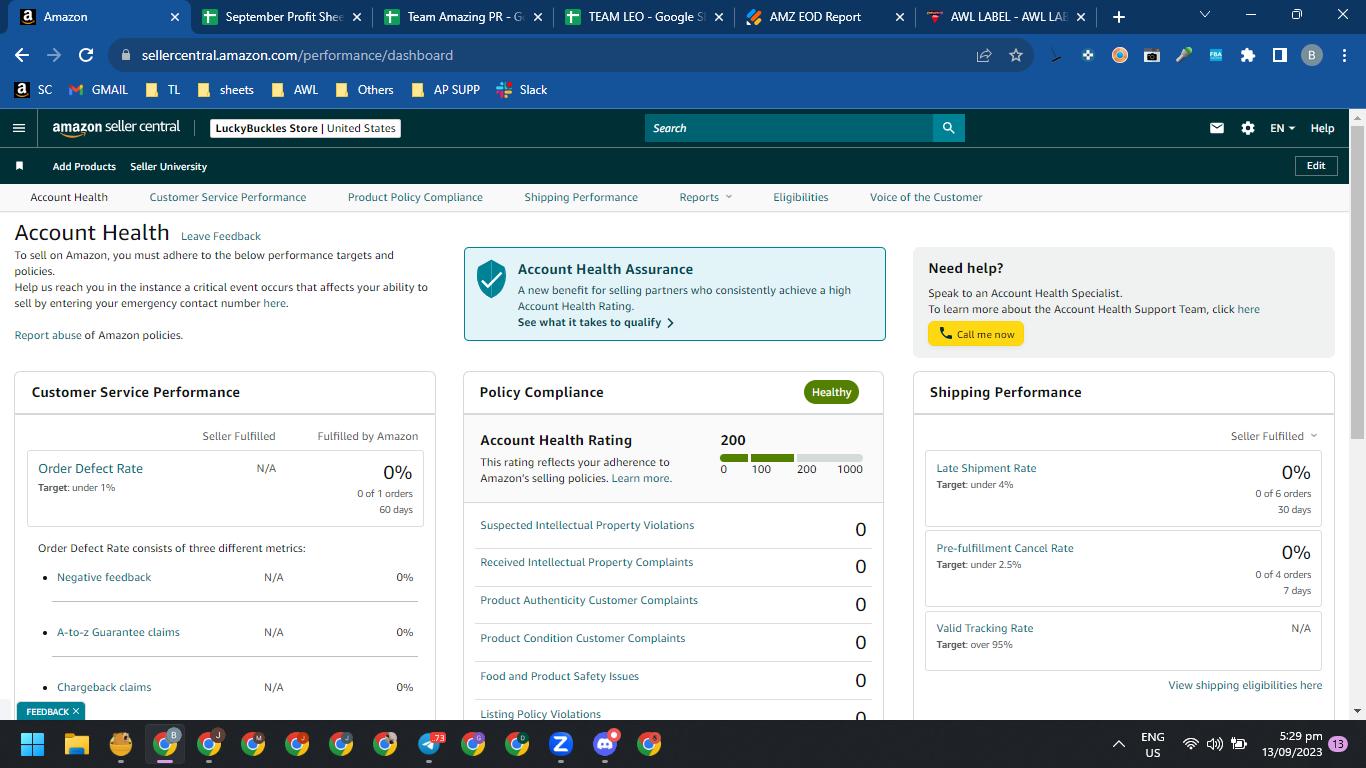Screen dimensions: 1366x768
Task: Expand the Reports dropdown menu
Action: [706, 197]
